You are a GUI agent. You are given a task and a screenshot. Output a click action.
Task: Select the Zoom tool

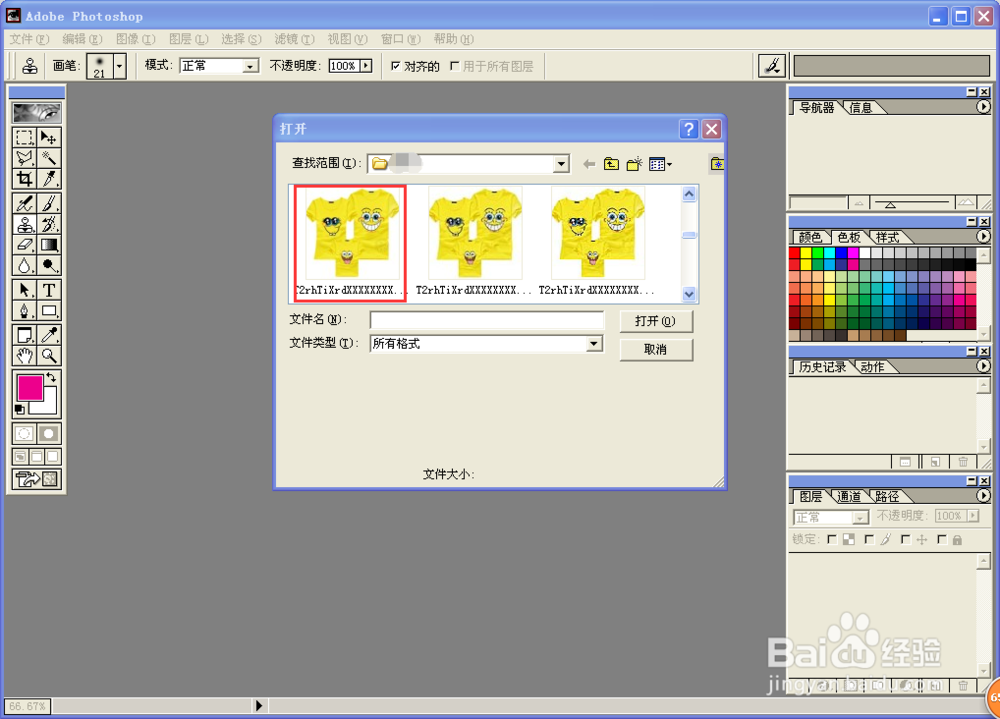[x=48, y=355]
